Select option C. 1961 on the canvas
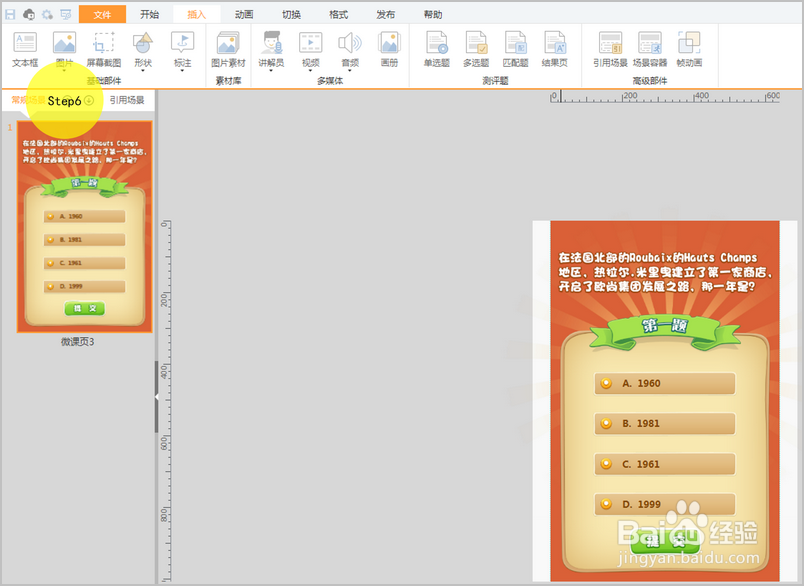The image size is (804, 586). pos(665,464)
